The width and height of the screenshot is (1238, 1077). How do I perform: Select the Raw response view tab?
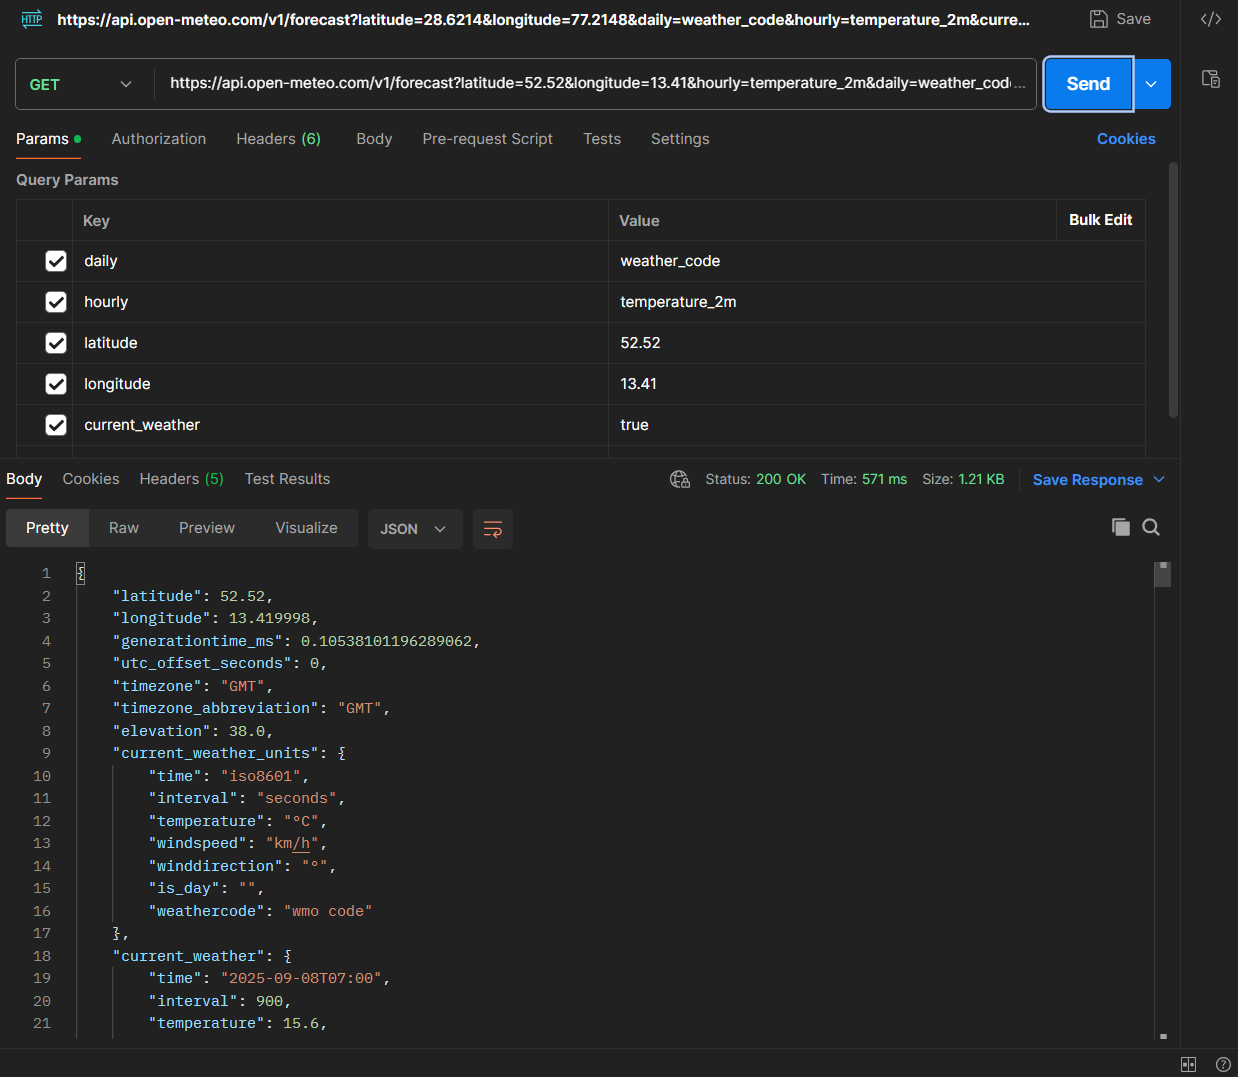click(123, 527)
